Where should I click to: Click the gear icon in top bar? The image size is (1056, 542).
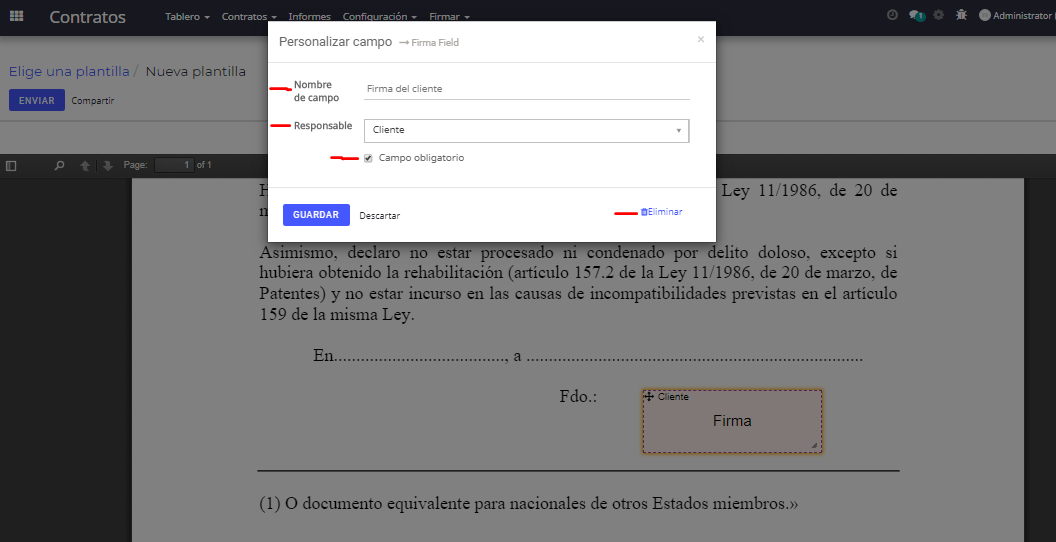click(939, 15)
